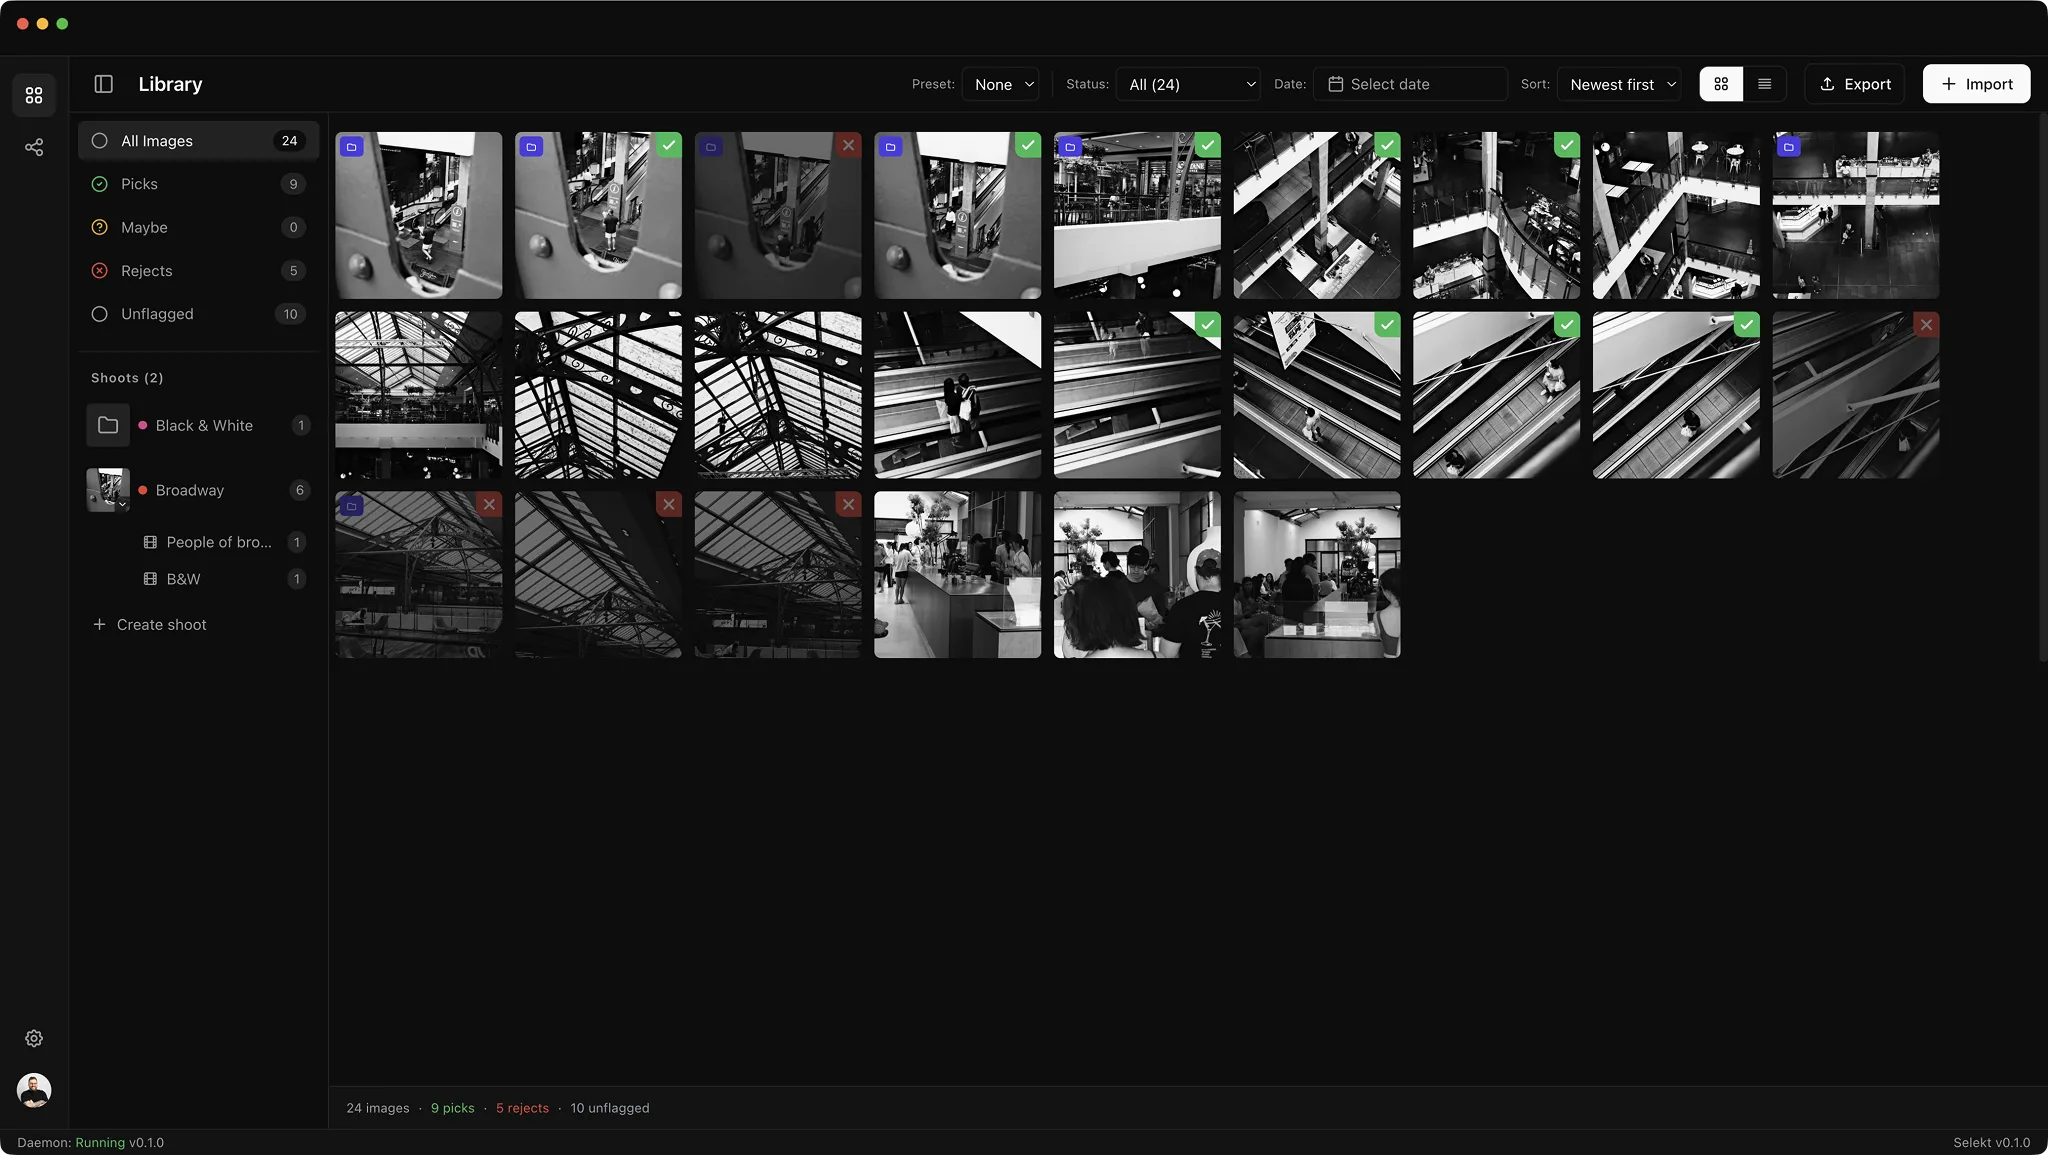Toggle the sidebar panel icon beside Library

pos(104,84)
